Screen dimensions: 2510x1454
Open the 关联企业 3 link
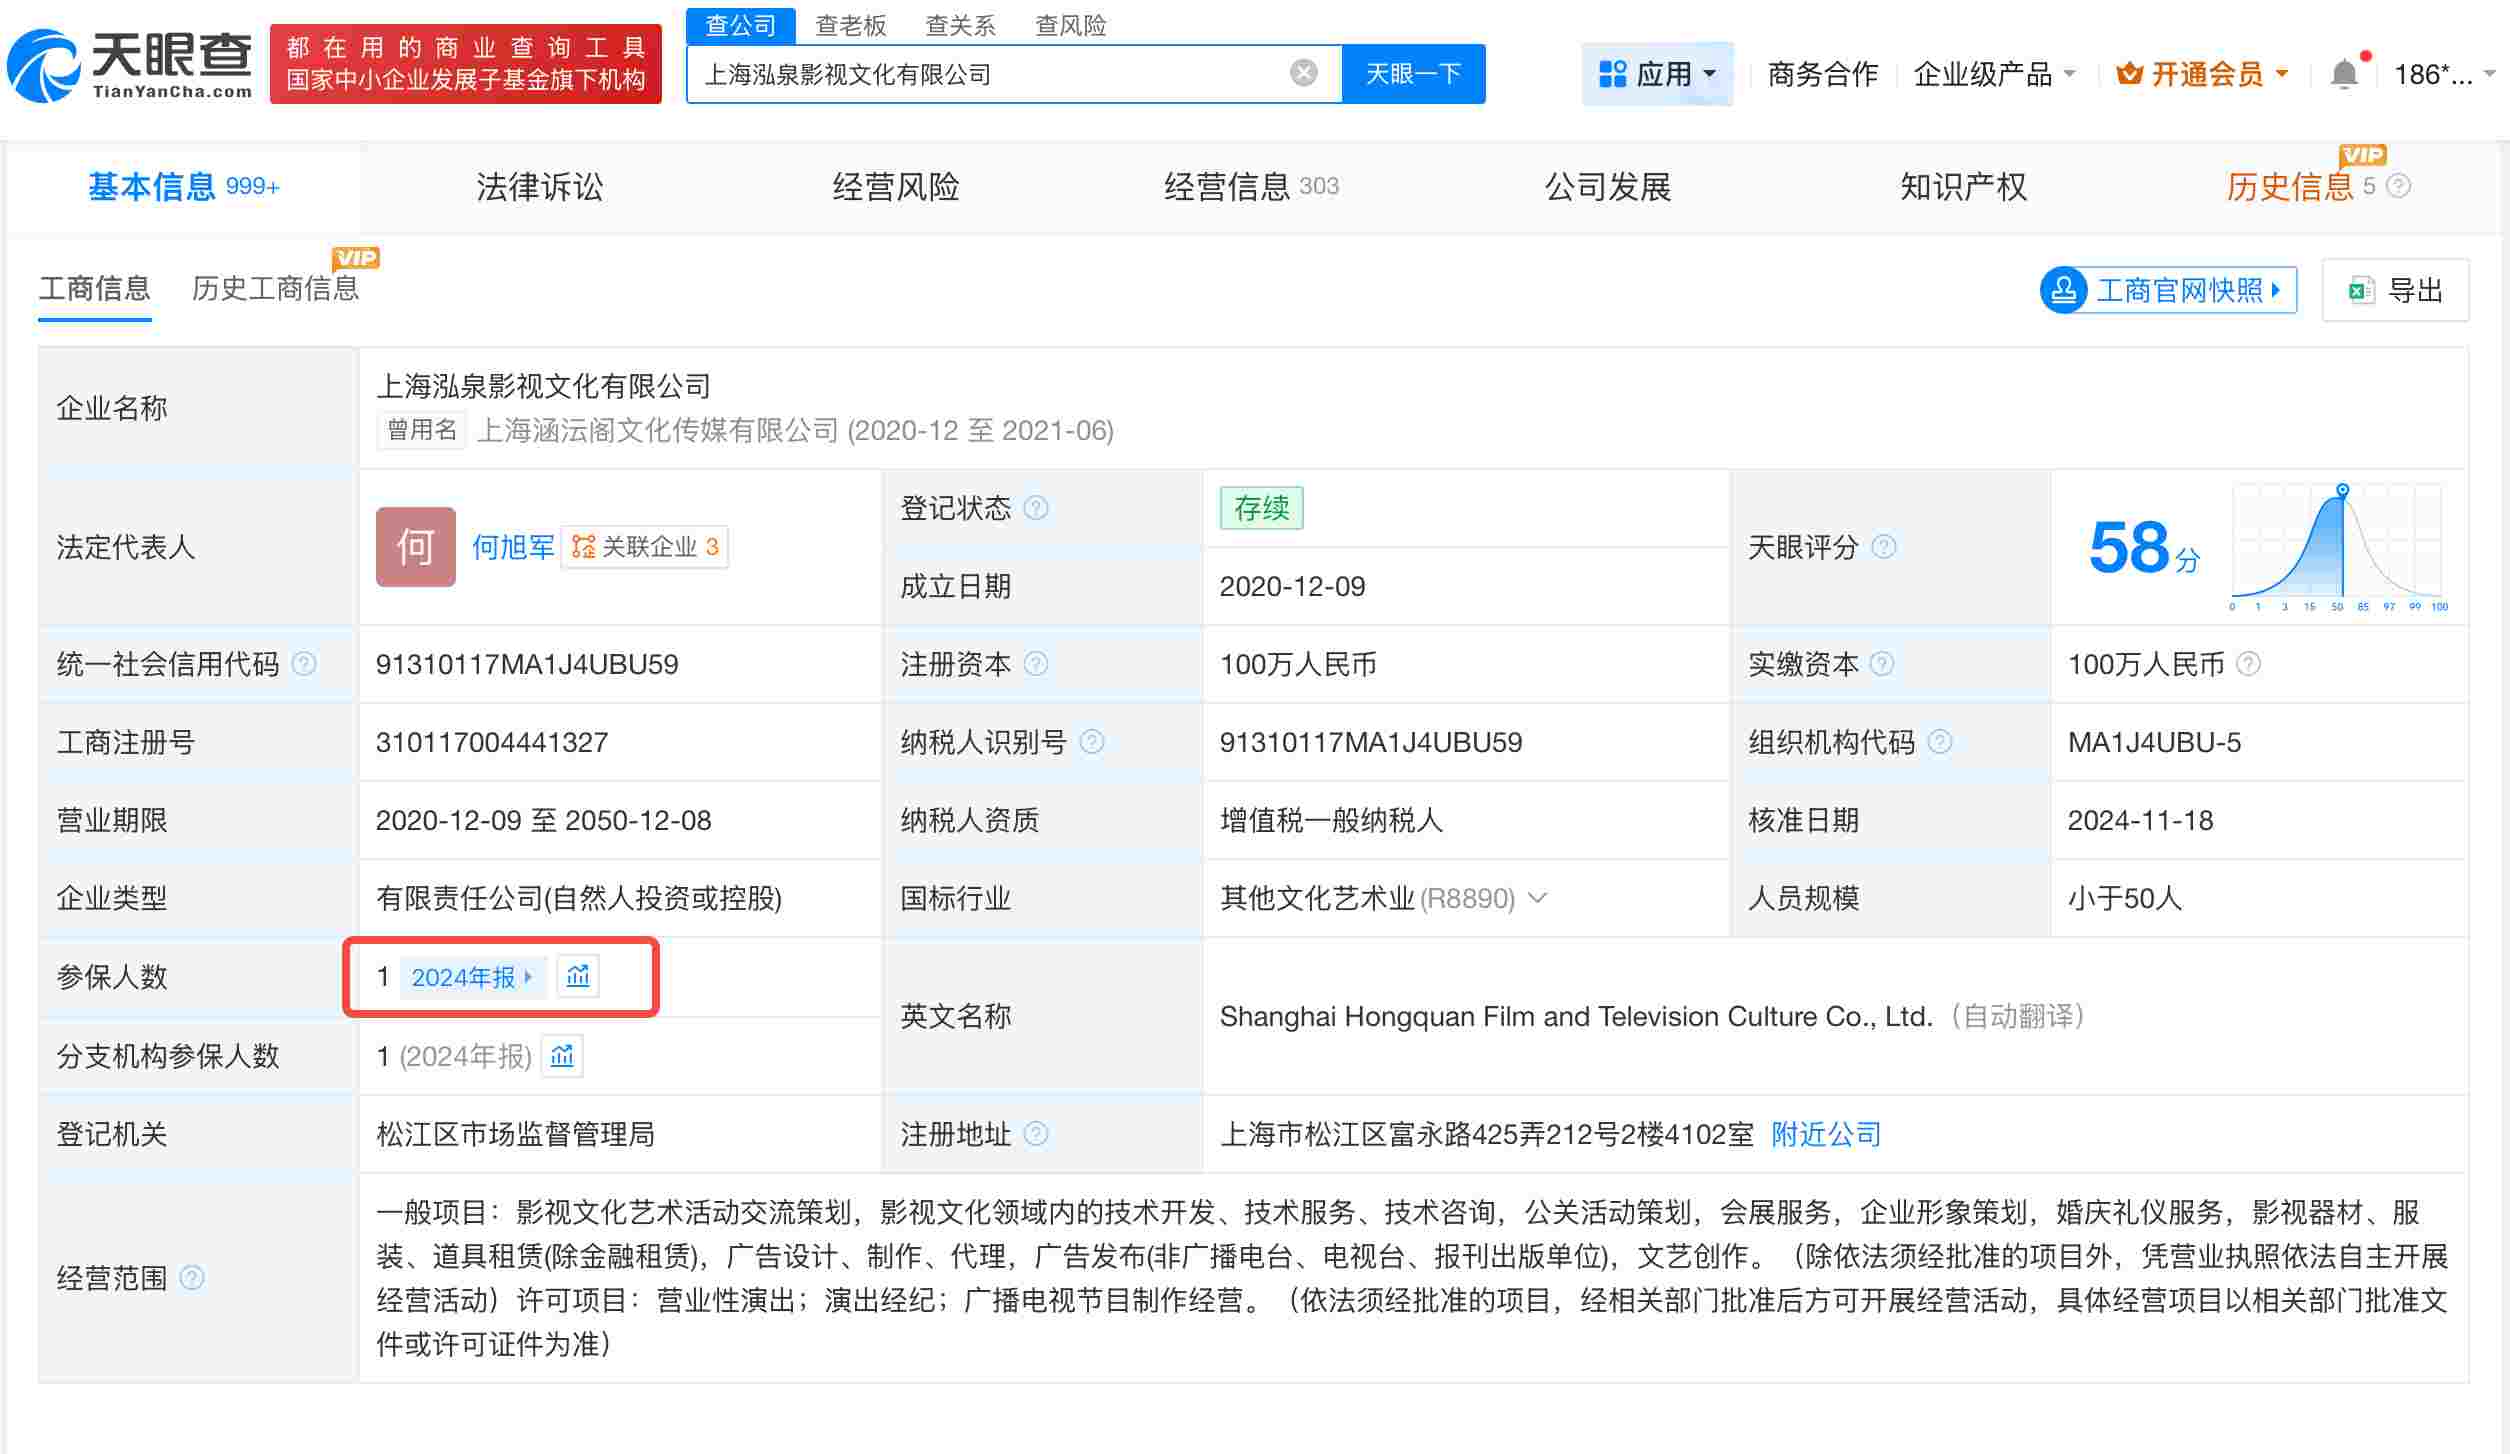tap(646, 548)
